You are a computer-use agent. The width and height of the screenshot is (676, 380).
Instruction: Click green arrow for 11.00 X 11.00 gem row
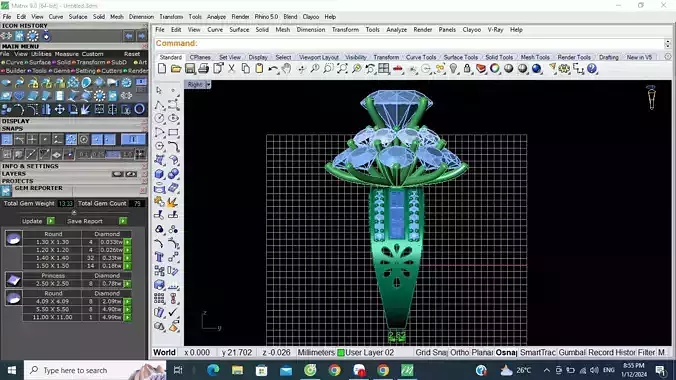pos(128,317)
